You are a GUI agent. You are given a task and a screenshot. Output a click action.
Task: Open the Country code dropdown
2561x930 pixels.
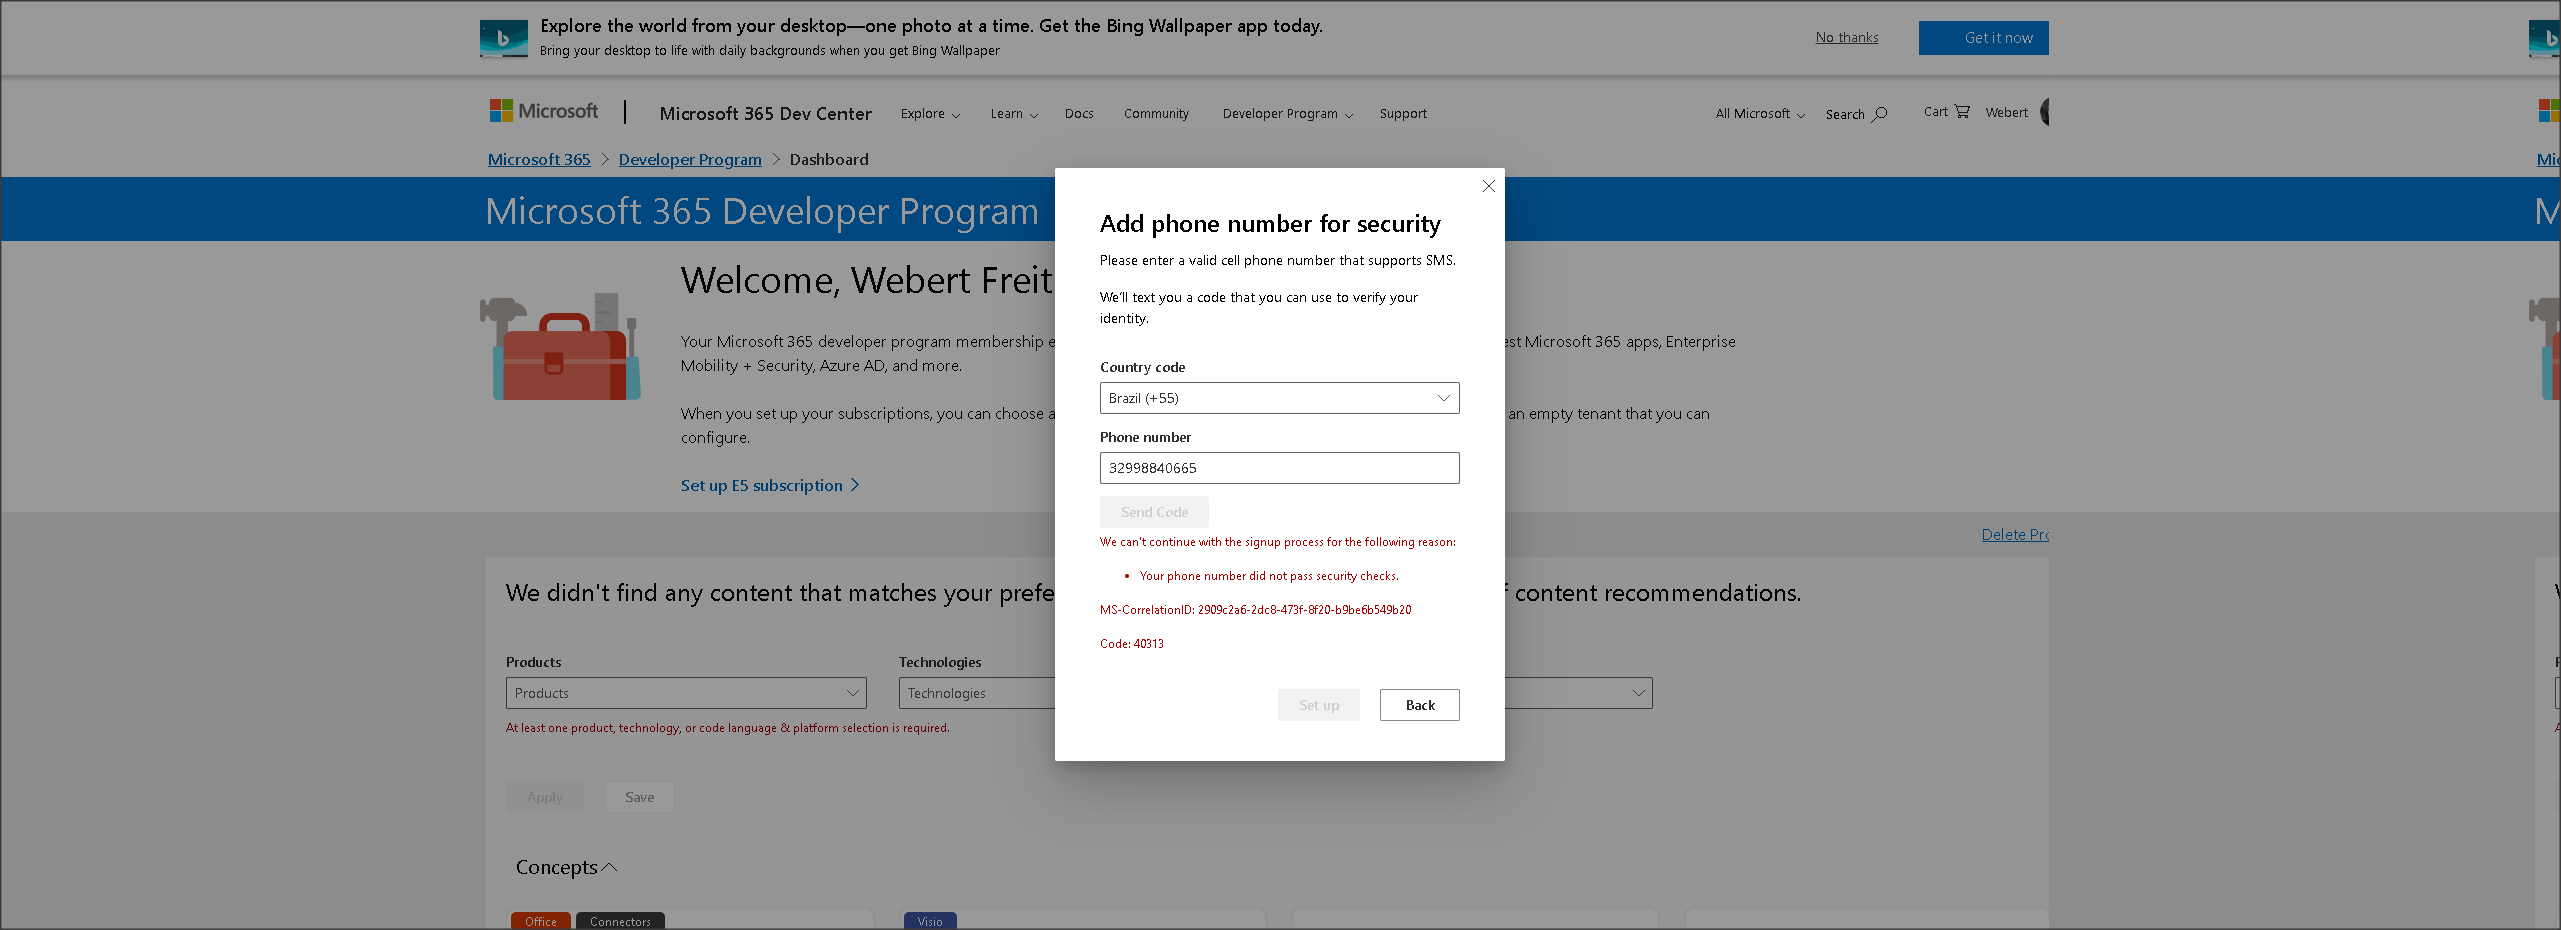1279,398
